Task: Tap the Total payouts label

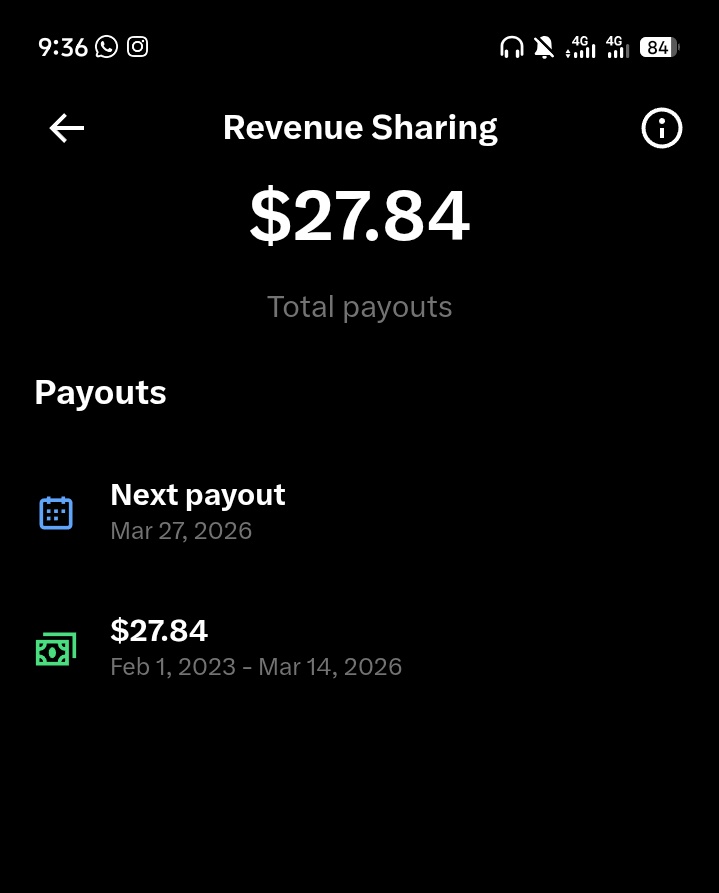Action: 360,308
